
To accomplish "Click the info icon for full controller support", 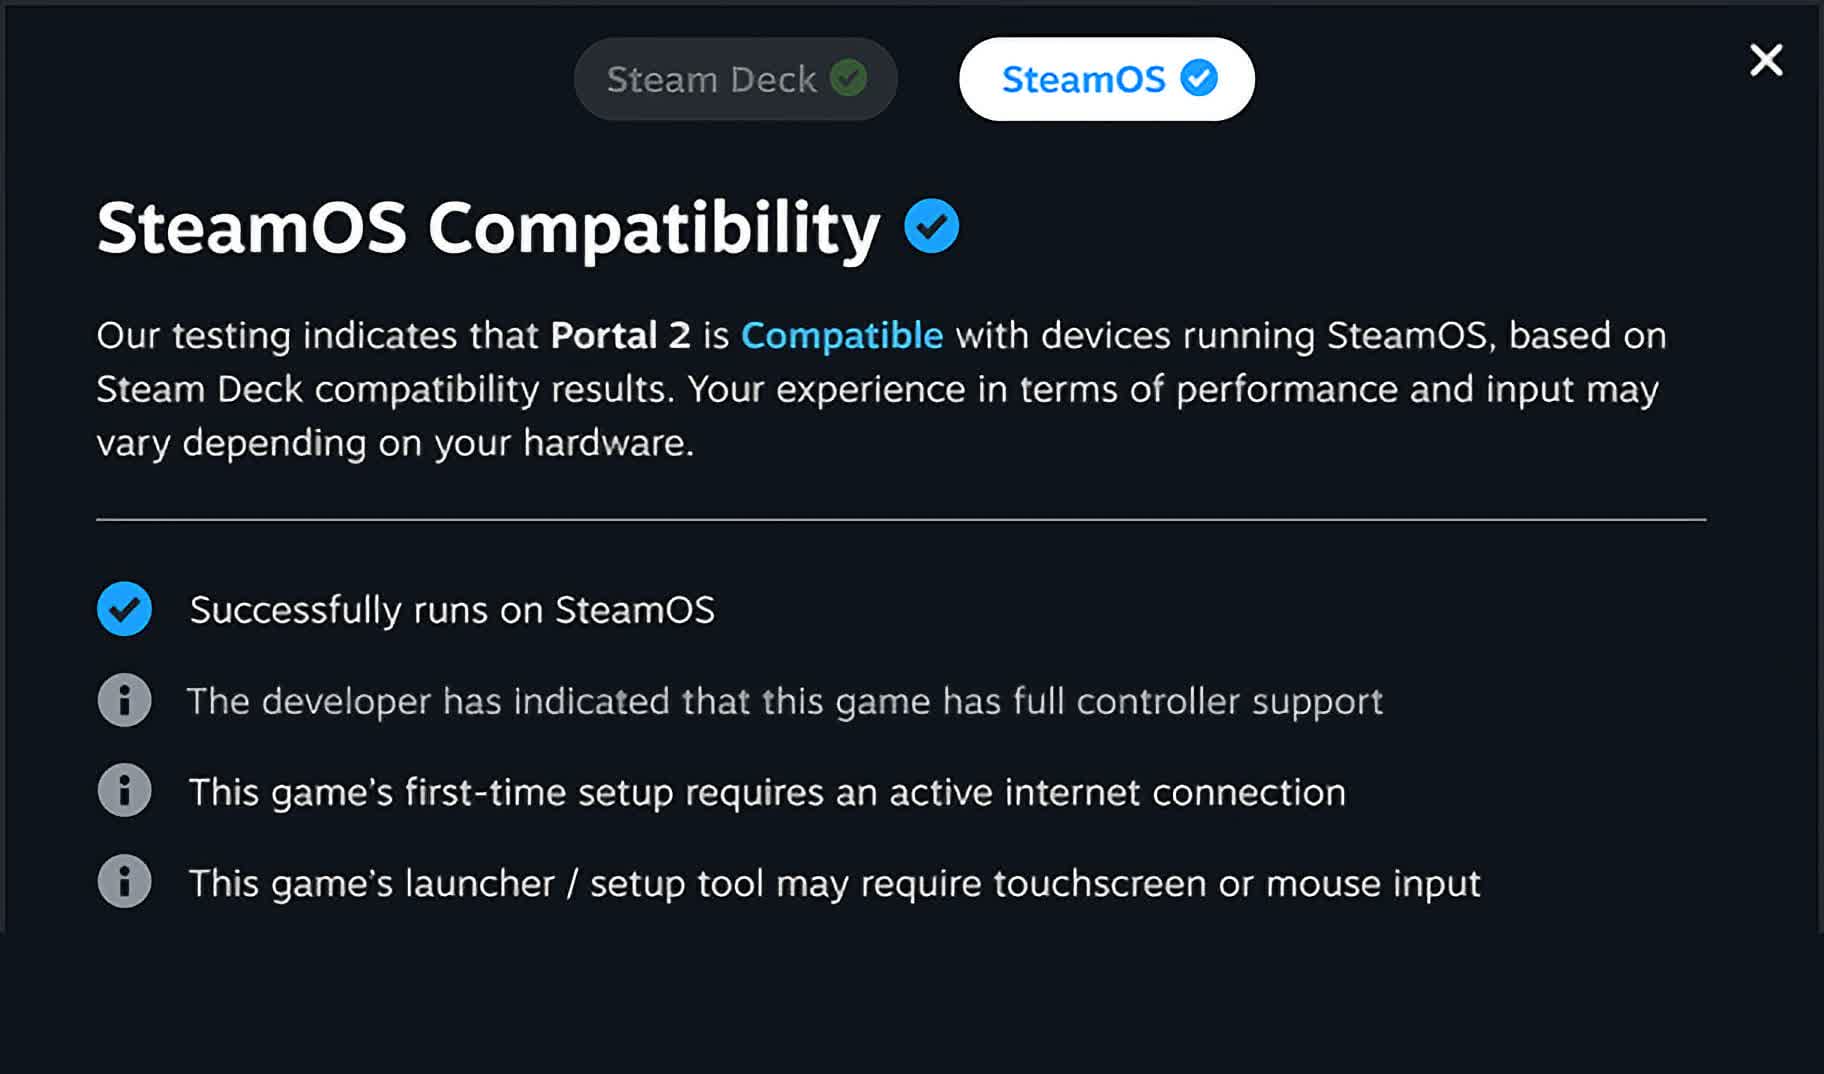I will [124, 700].
